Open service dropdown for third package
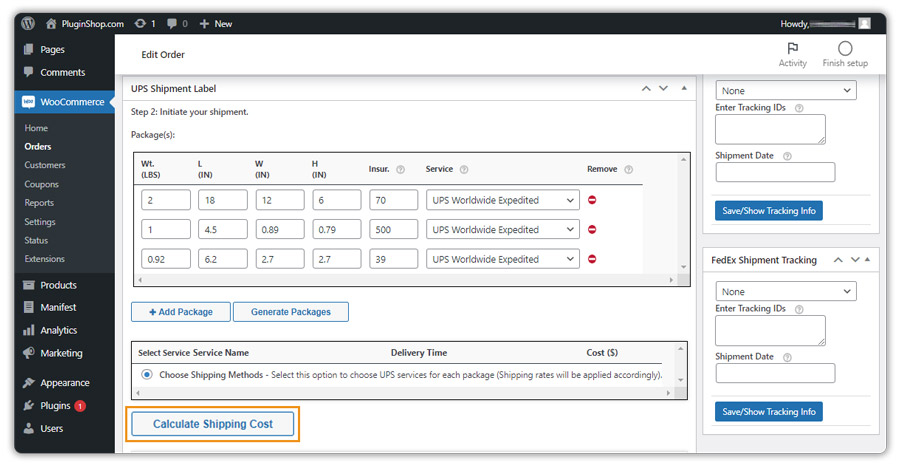Image resolution: width=900 pixels, height=464 pixels. pyautogui.click(x=503, y=259)
